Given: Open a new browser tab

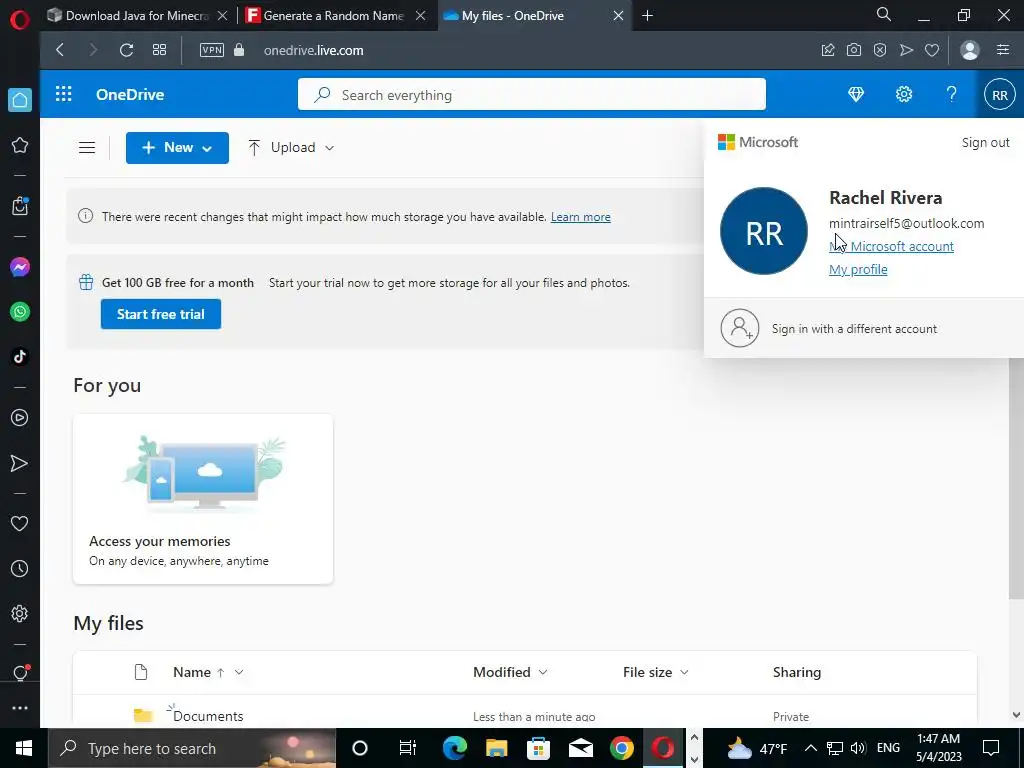Looking at the screenshot, I should [x=647, y=16].
